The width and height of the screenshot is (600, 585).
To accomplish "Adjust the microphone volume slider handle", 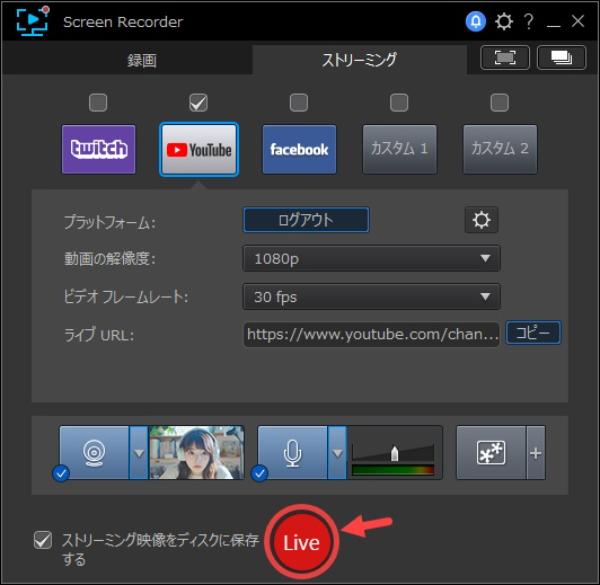I will [x=395, y=453].
